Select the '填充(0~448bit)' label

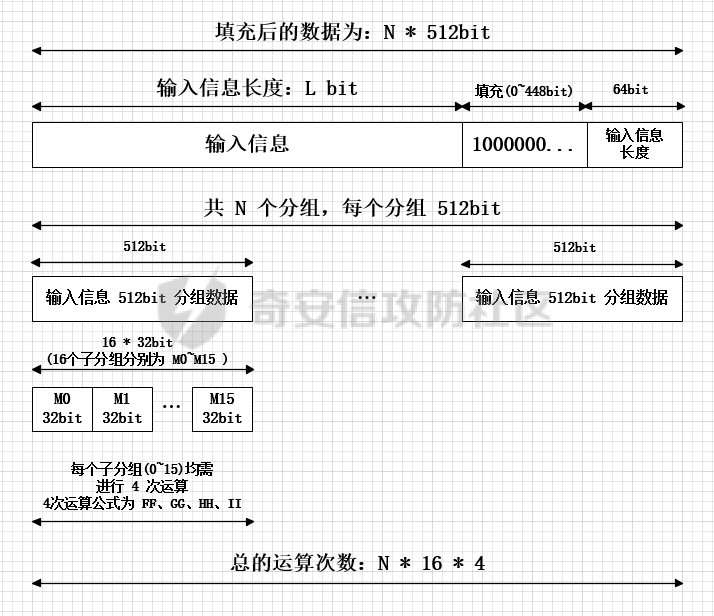click(524, 91)
